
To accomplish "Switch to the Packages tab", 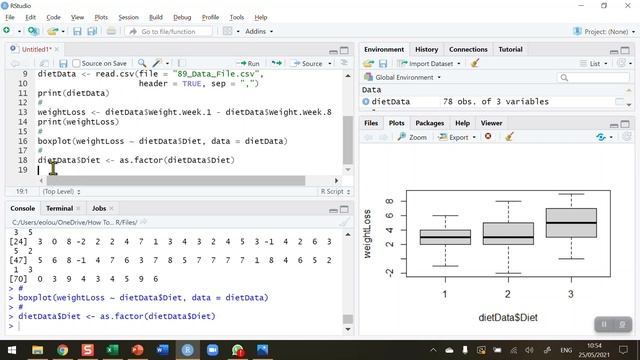I will pos(429,123).
